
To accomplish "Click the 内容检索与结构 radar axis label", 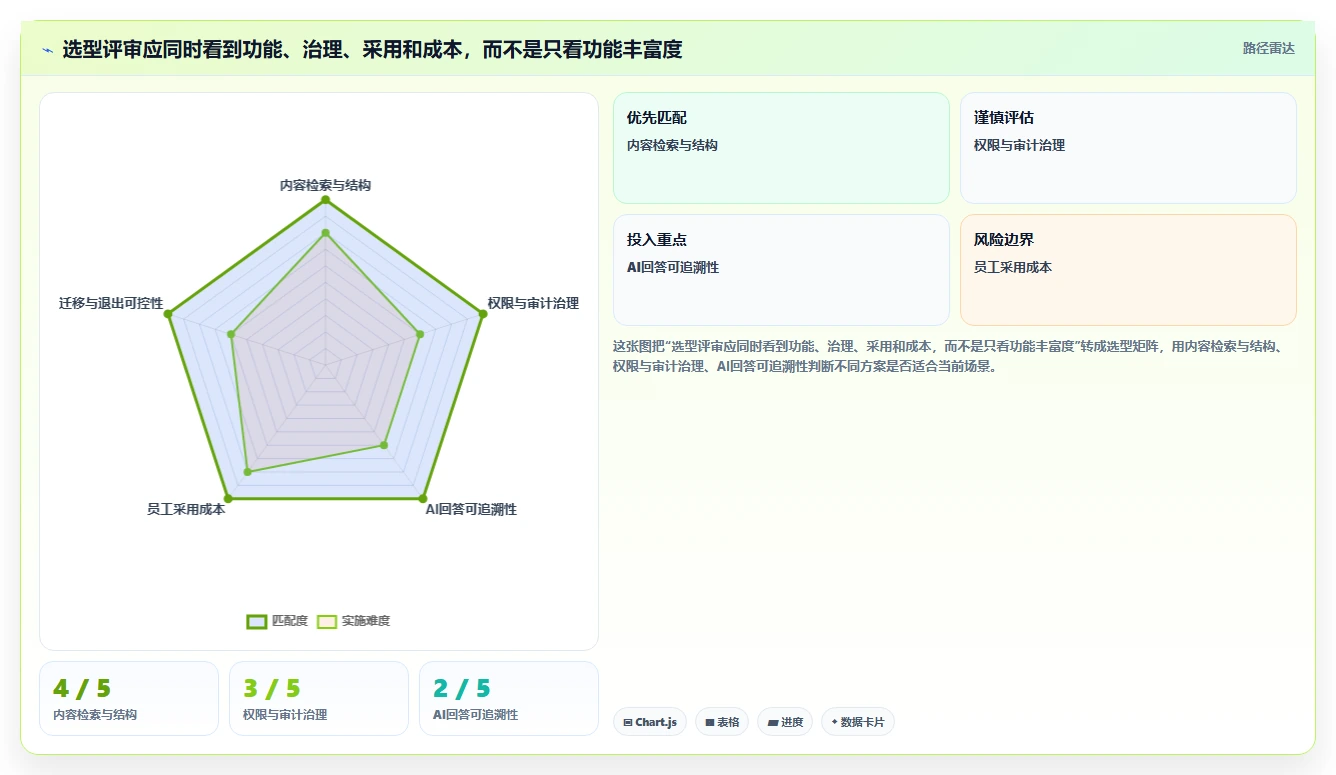I will 325,185.
